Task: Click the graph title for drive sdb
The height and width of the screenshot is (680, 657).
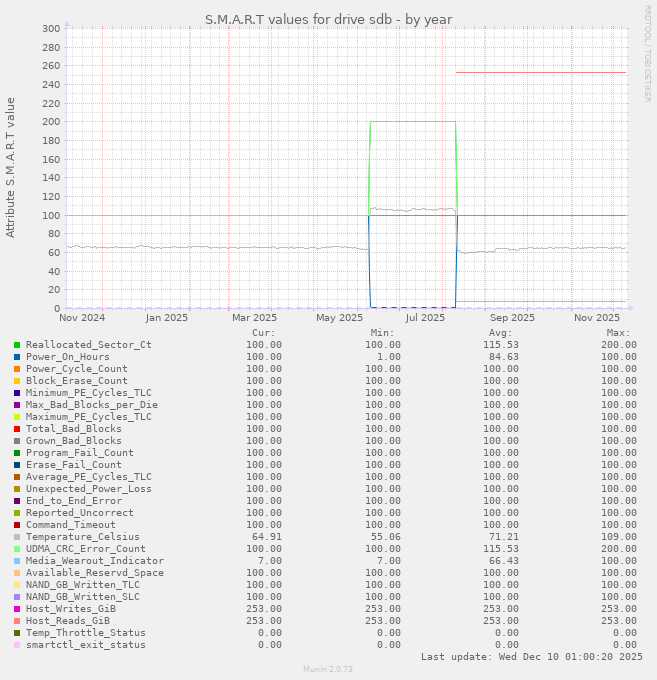Action: pos(328,19)
